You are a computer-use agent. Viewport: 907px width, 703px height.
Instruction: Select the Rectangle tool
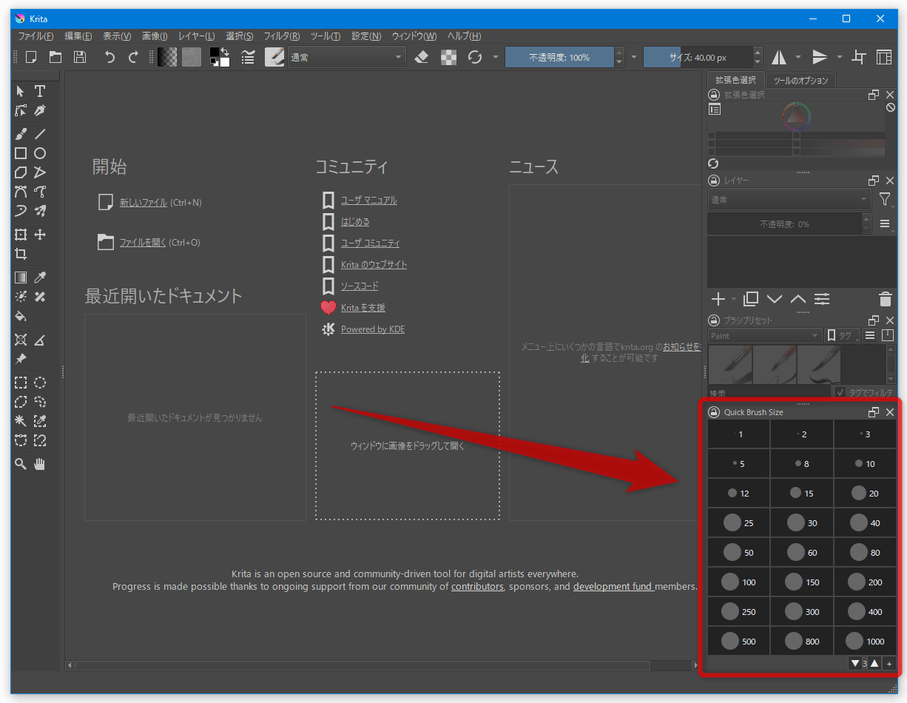tap(21, 153)
